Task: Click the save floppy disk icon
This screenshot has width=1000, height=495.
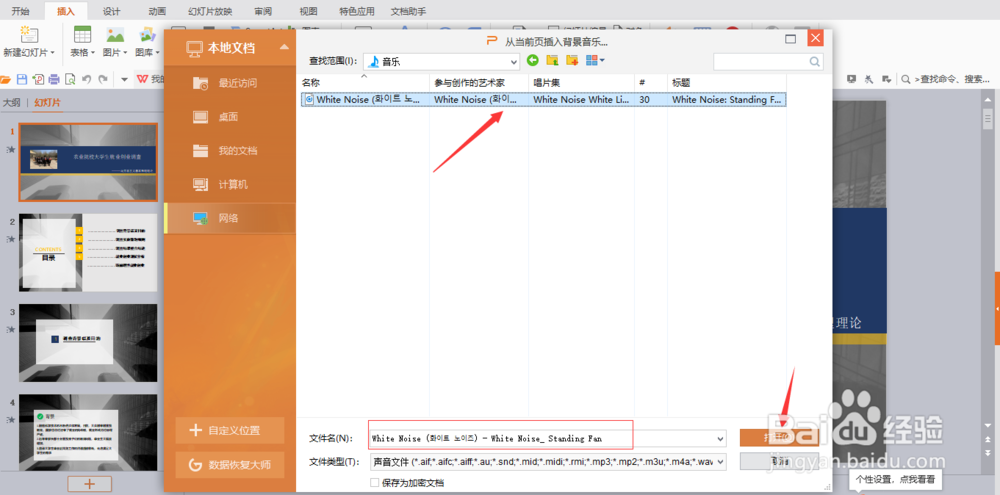Action: tap(22, 80)
